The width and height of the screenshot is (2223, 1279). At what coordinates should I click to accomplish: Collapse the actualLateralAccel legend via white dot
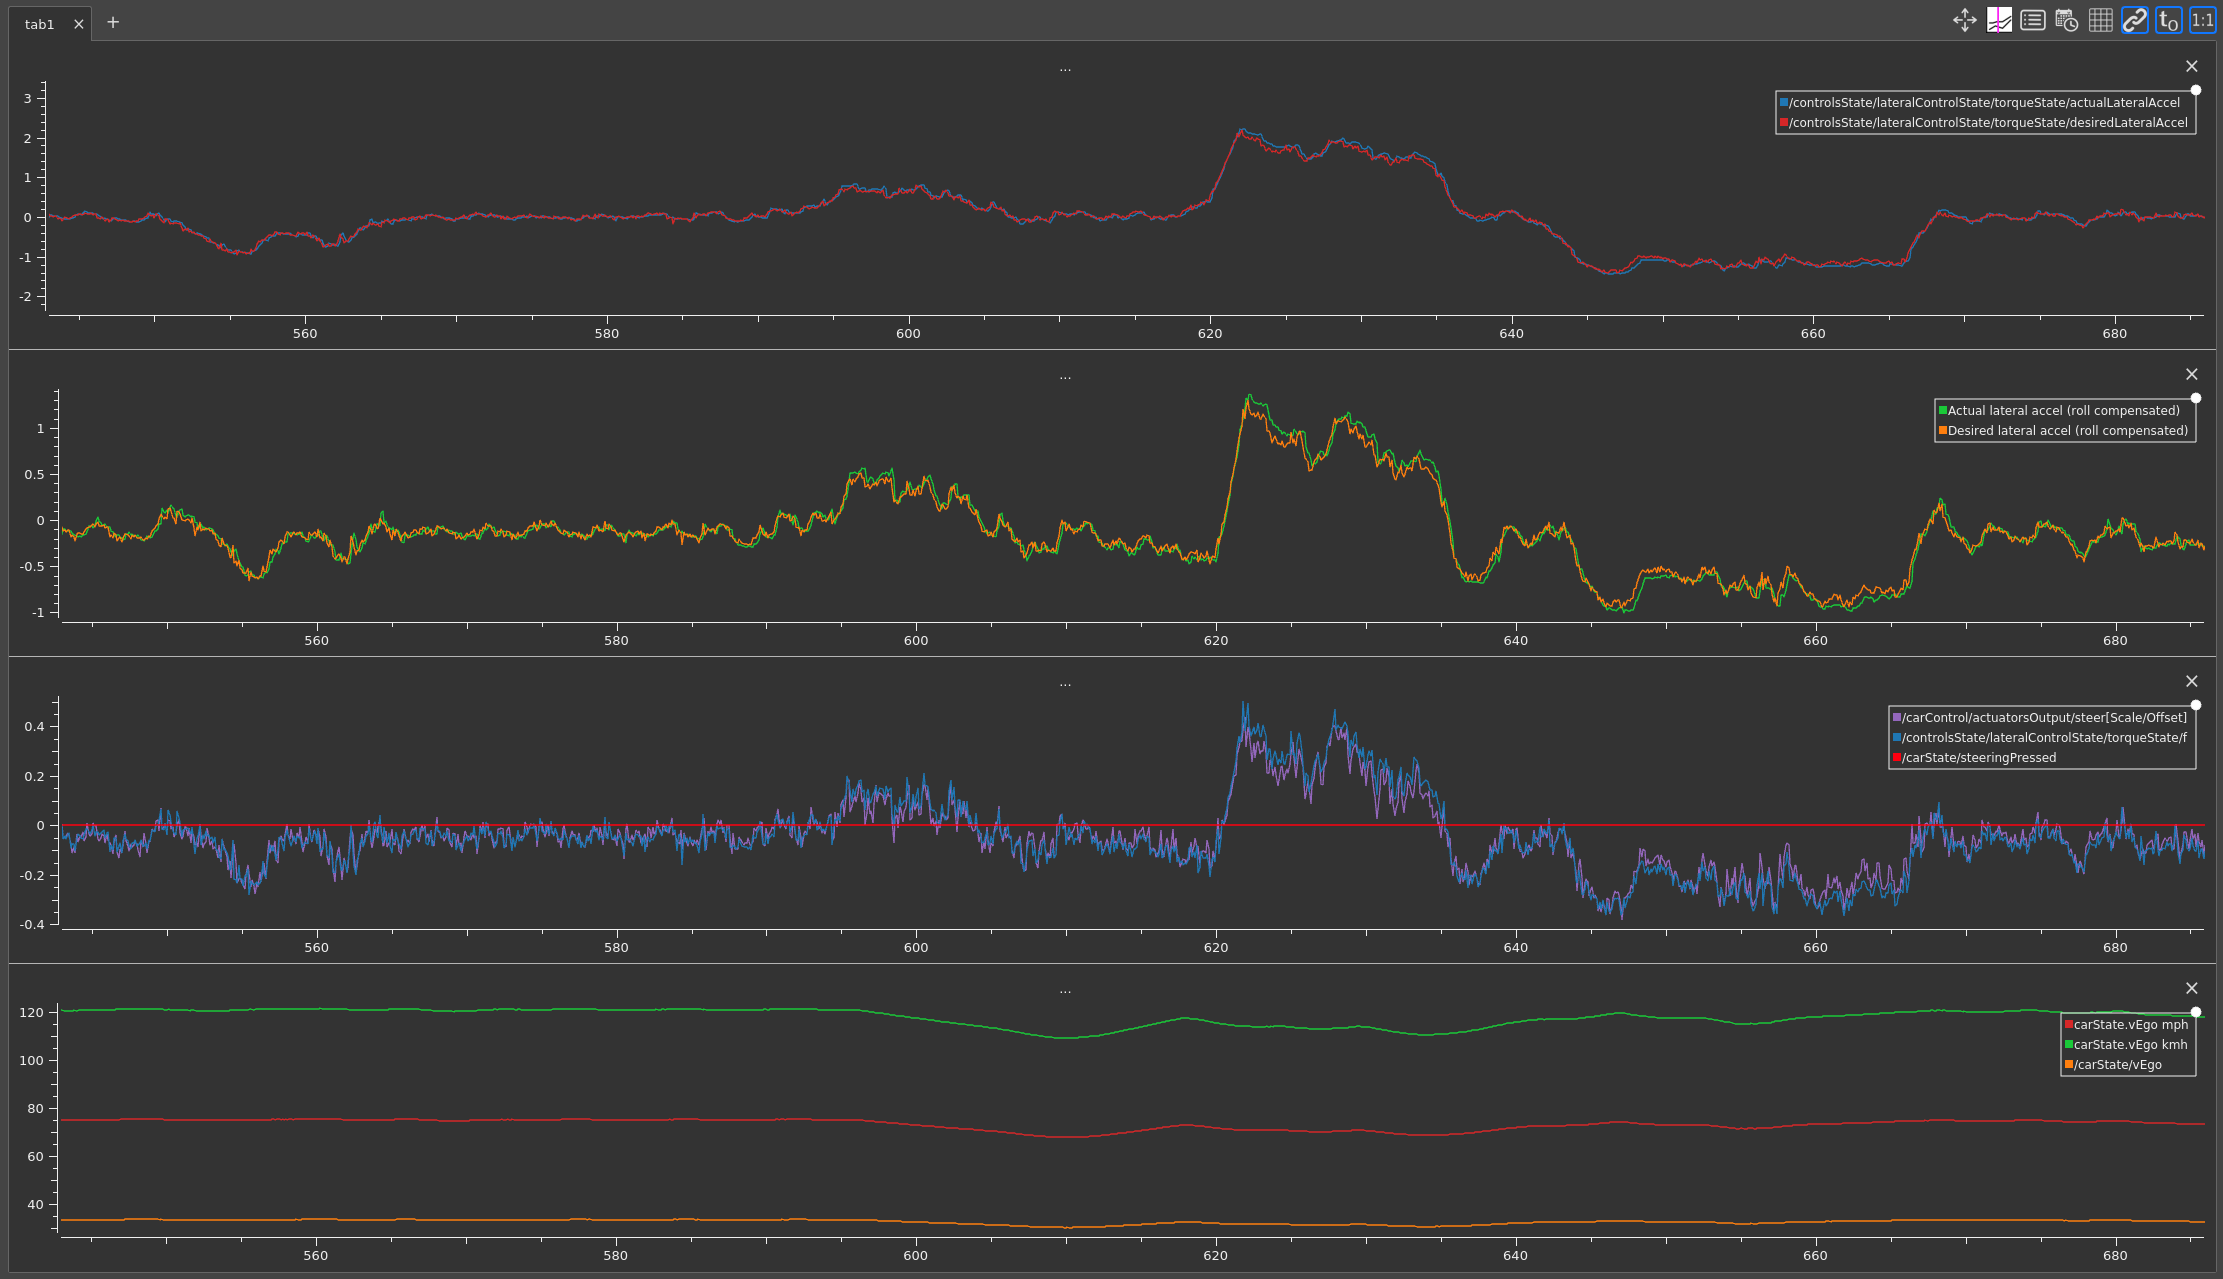[2196, 90]
